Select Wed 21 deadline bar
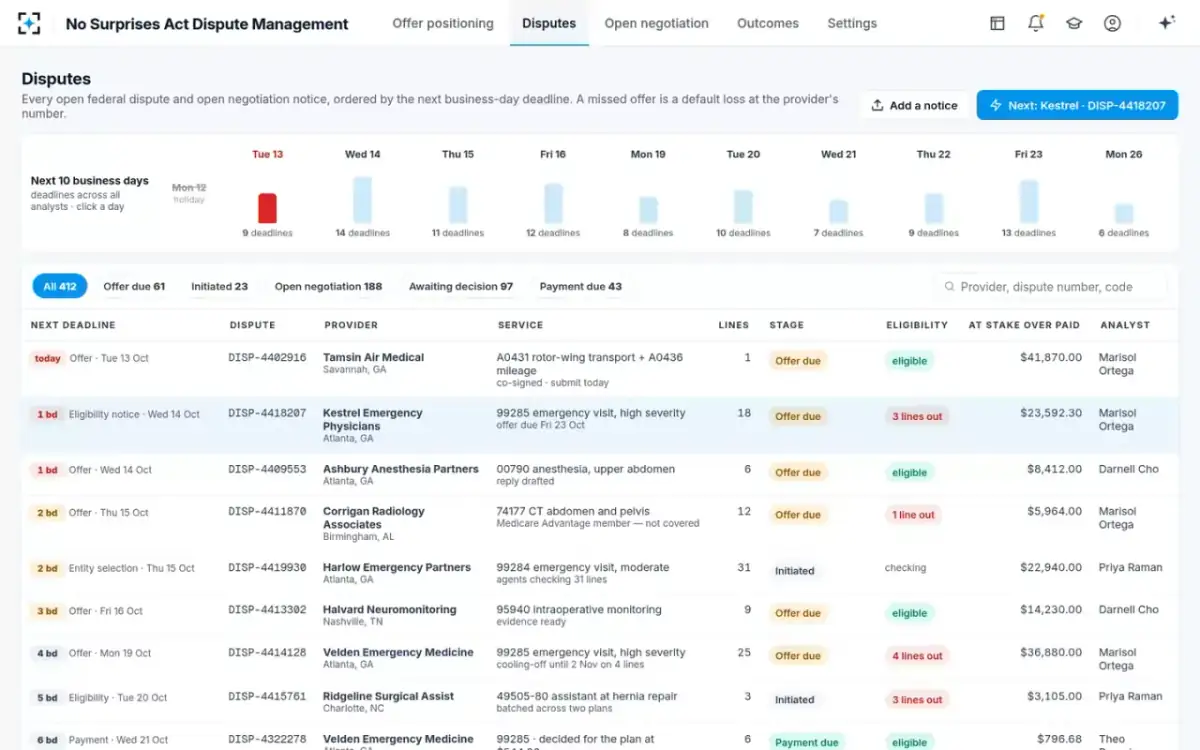The image size is (1200, 750). pos(838,211)
